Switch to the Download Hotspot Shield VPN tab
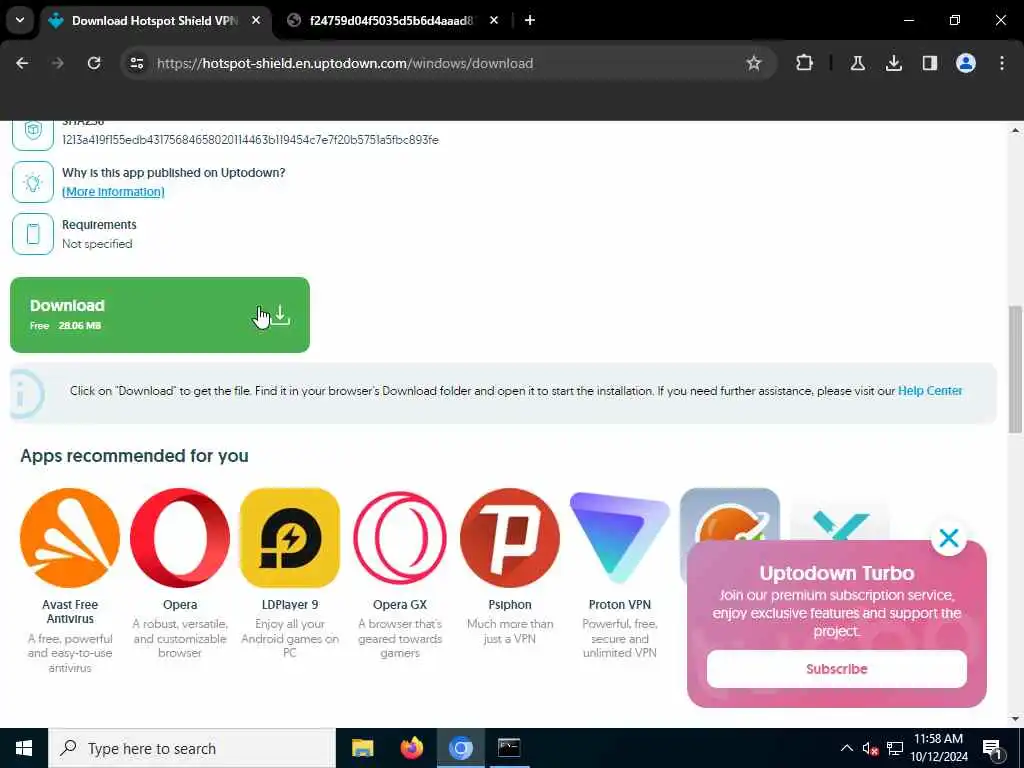This screenshot has width=1024, height=768. click(155, 21)
